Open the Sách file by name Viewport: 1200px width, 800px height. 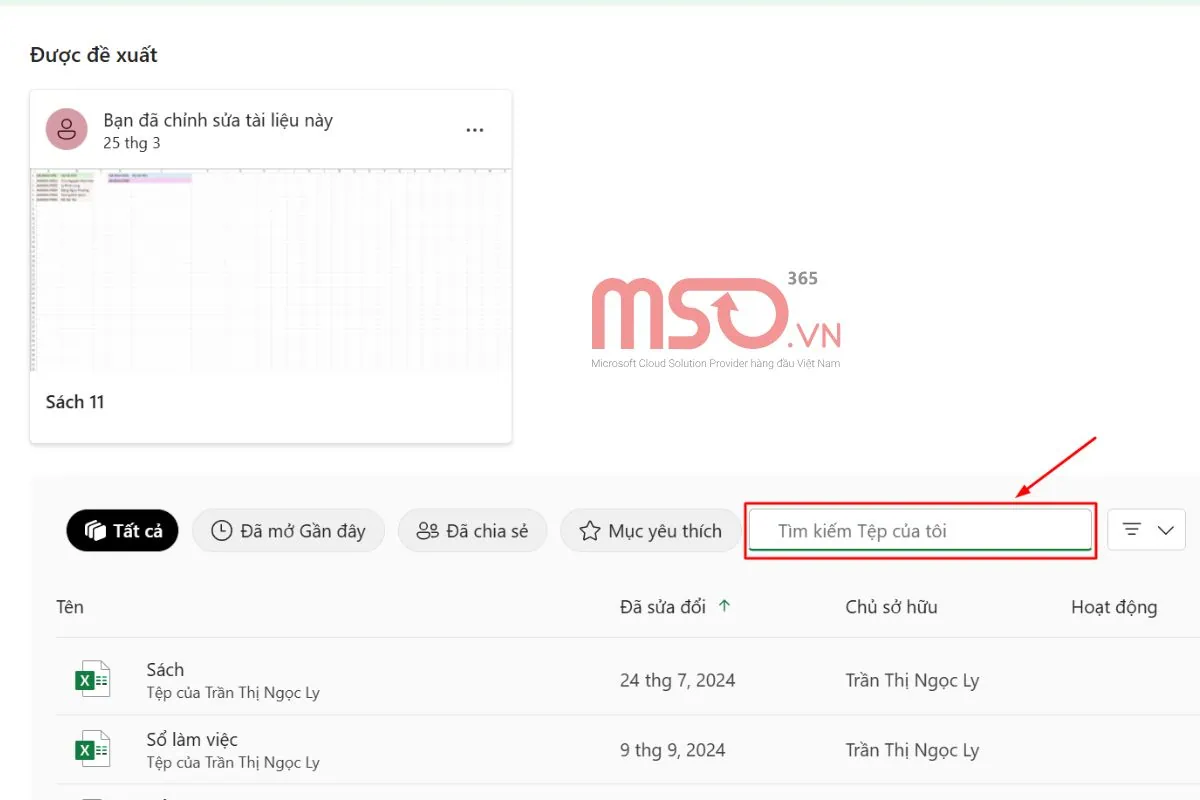point(165,670)
